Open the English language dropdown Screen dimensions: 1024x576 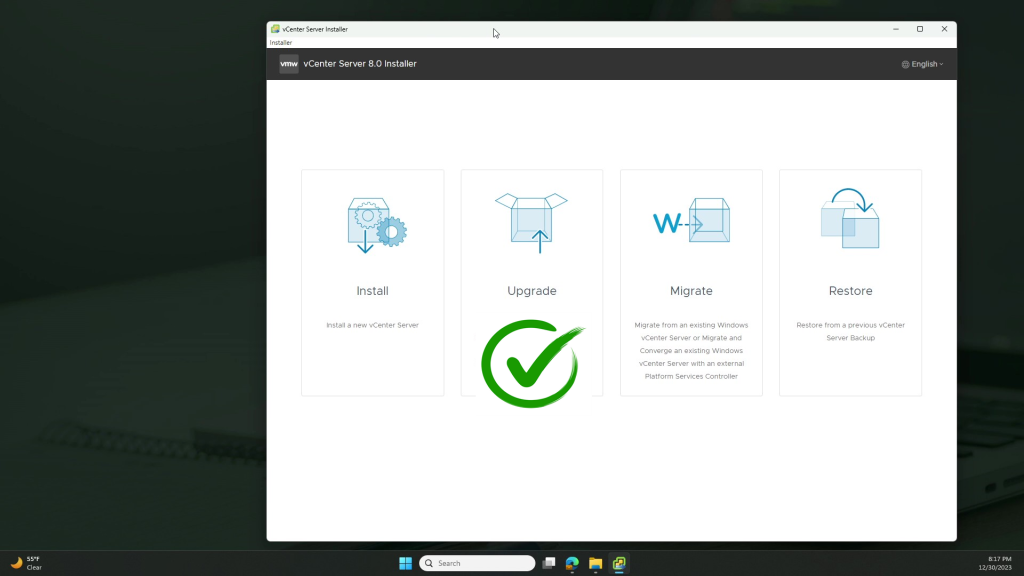[922, 64]
